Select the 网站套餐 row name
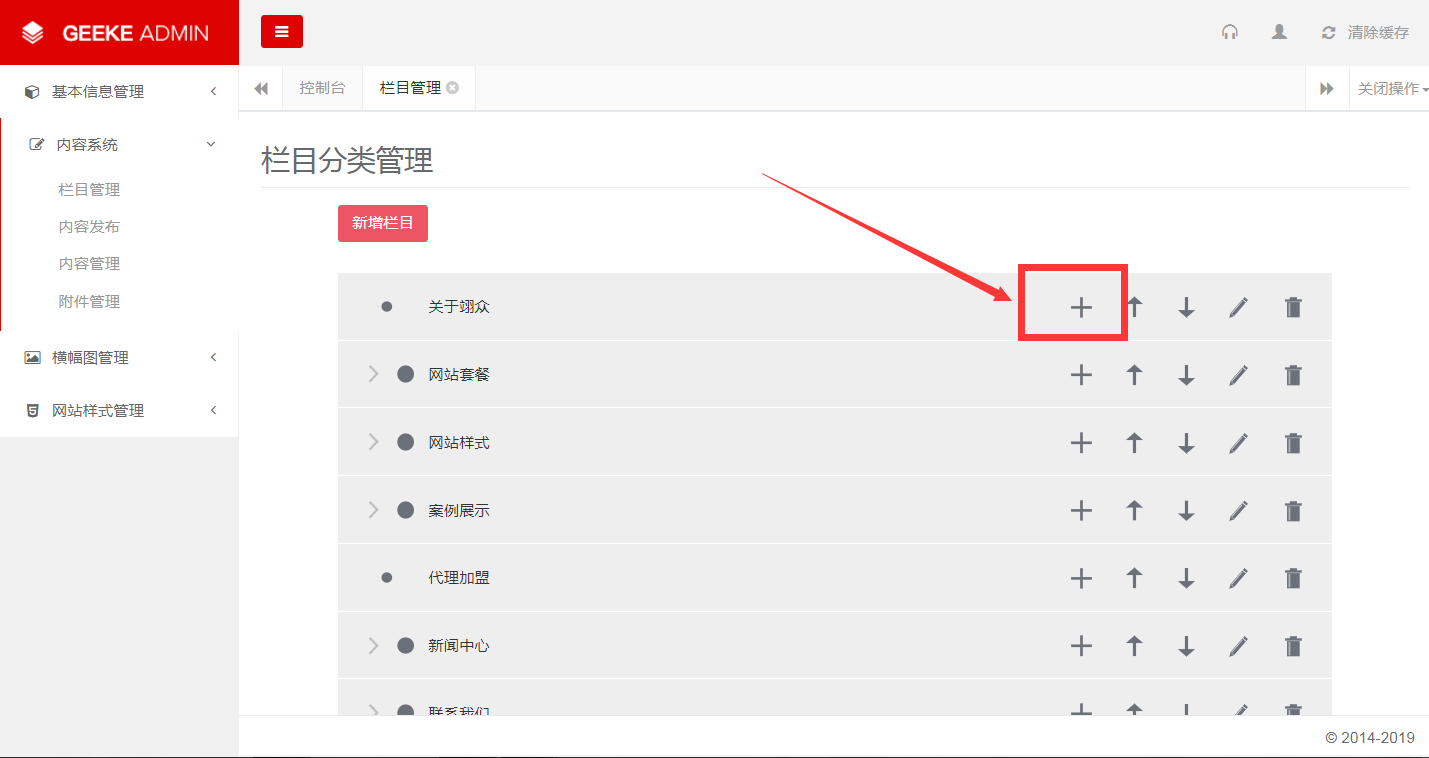The width and height of the screenshot is (1429, 758). pyautogui.click(x=459, y=375)
